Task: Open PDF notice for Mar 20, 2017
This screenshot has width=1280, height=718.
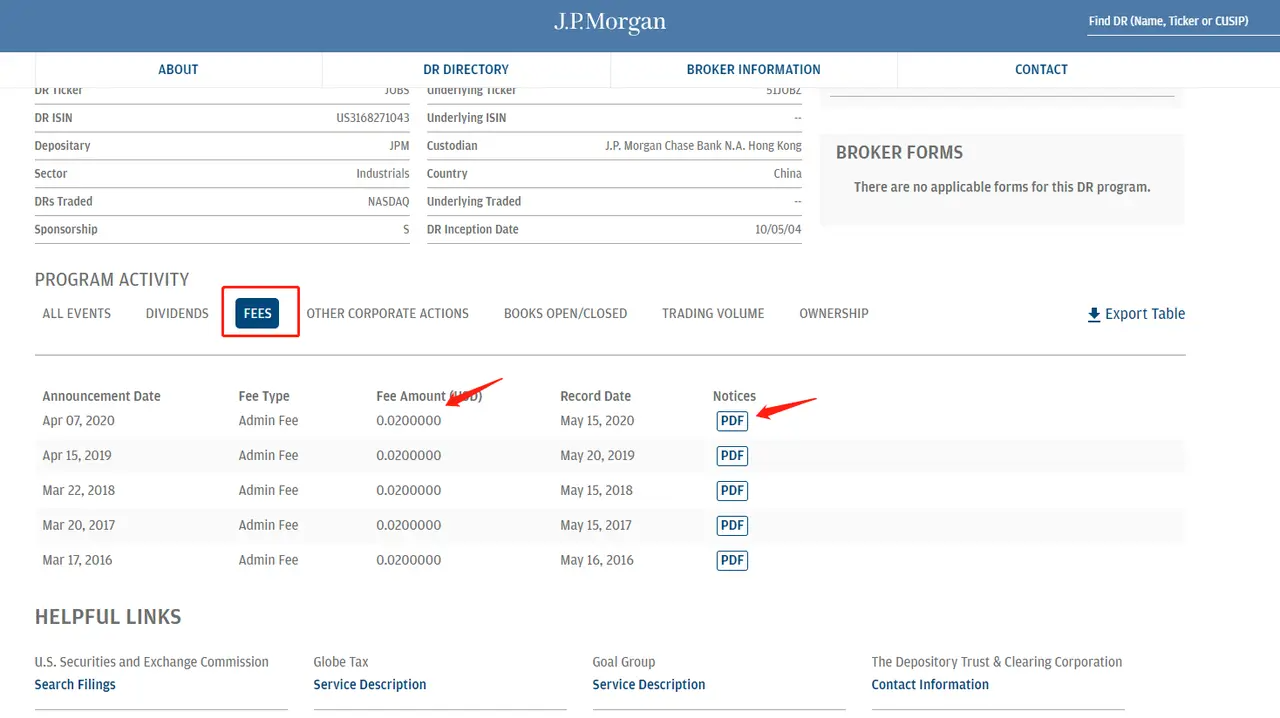Action: click(732, 526)
